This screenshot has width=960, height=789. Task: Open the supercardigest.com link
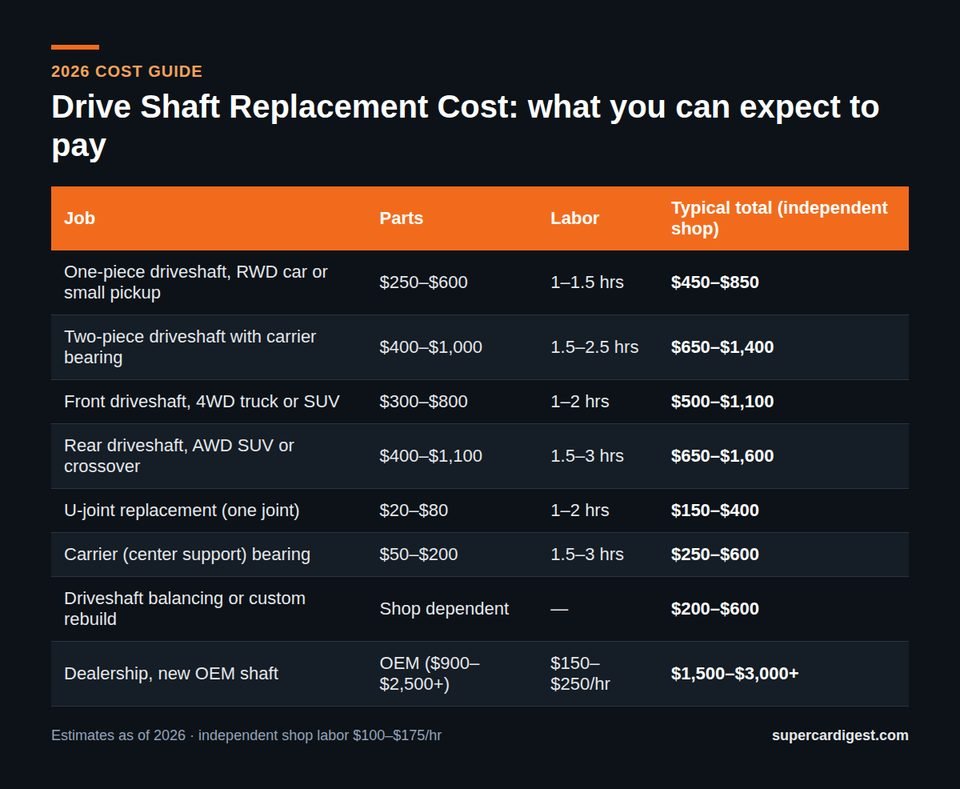[840, 735]
